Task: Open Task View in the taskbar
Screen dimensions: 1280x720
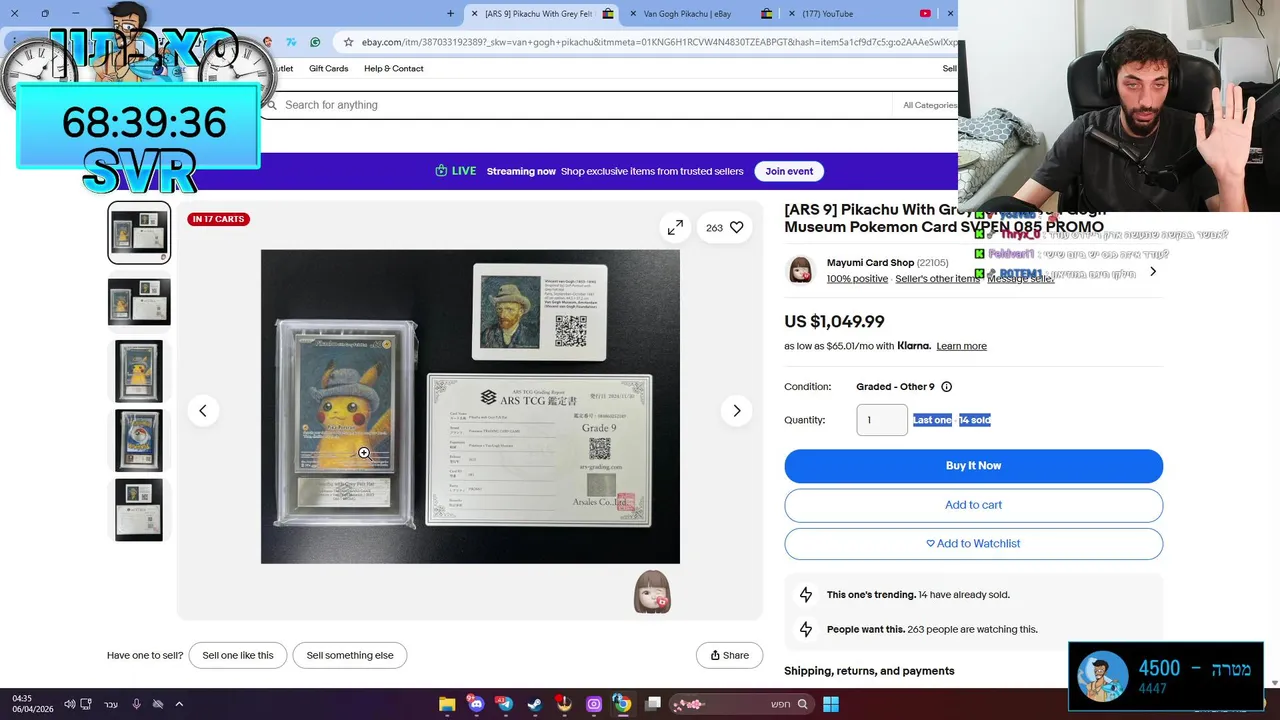Action: [x=653, y=704]
